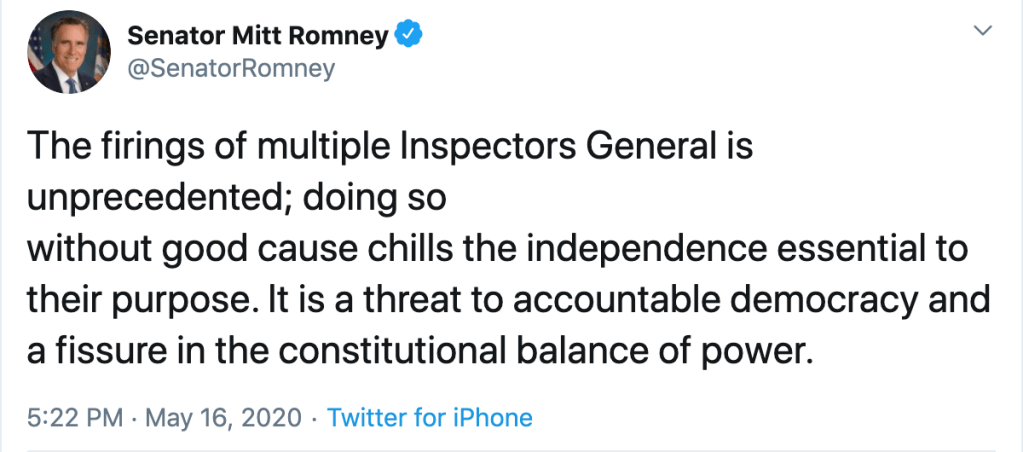Click the Senator Mitt Romney display name
The height and width of the screenshot is (452, 1023).
coord(257,36)
